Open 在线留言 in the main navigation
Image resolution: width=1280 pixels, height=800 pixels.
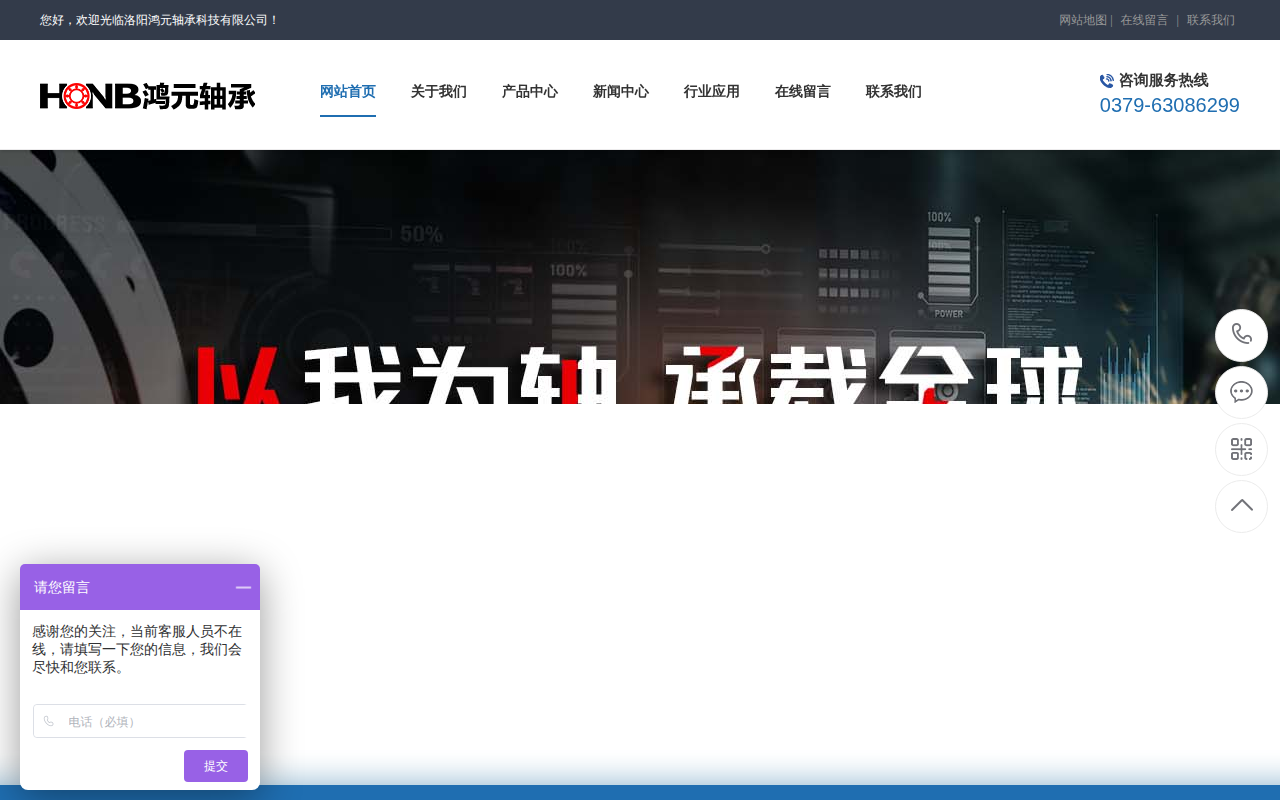point(803,92)
